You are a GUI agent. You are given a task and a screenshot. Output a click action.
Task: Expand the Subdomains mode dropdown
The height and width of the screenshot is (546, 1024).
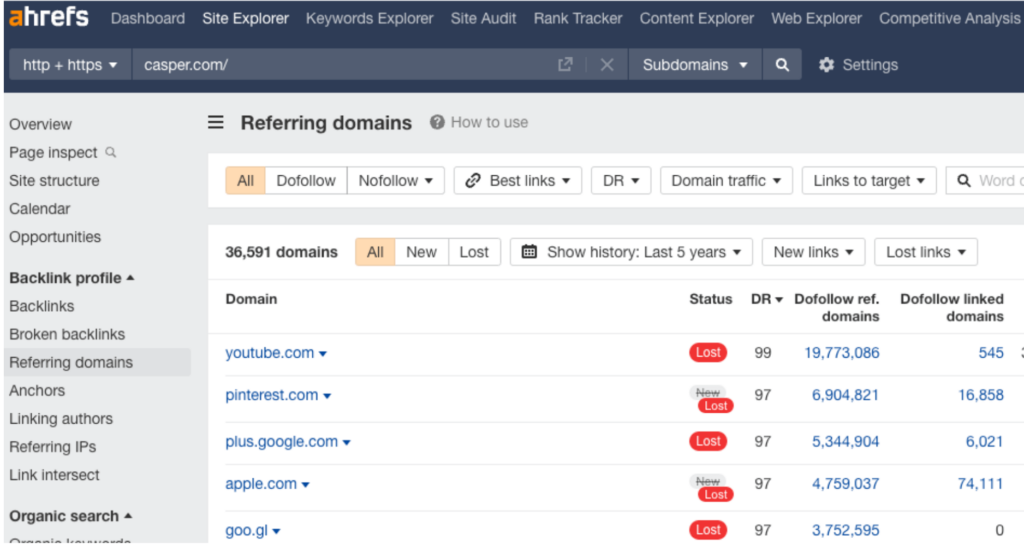[695, 65]
